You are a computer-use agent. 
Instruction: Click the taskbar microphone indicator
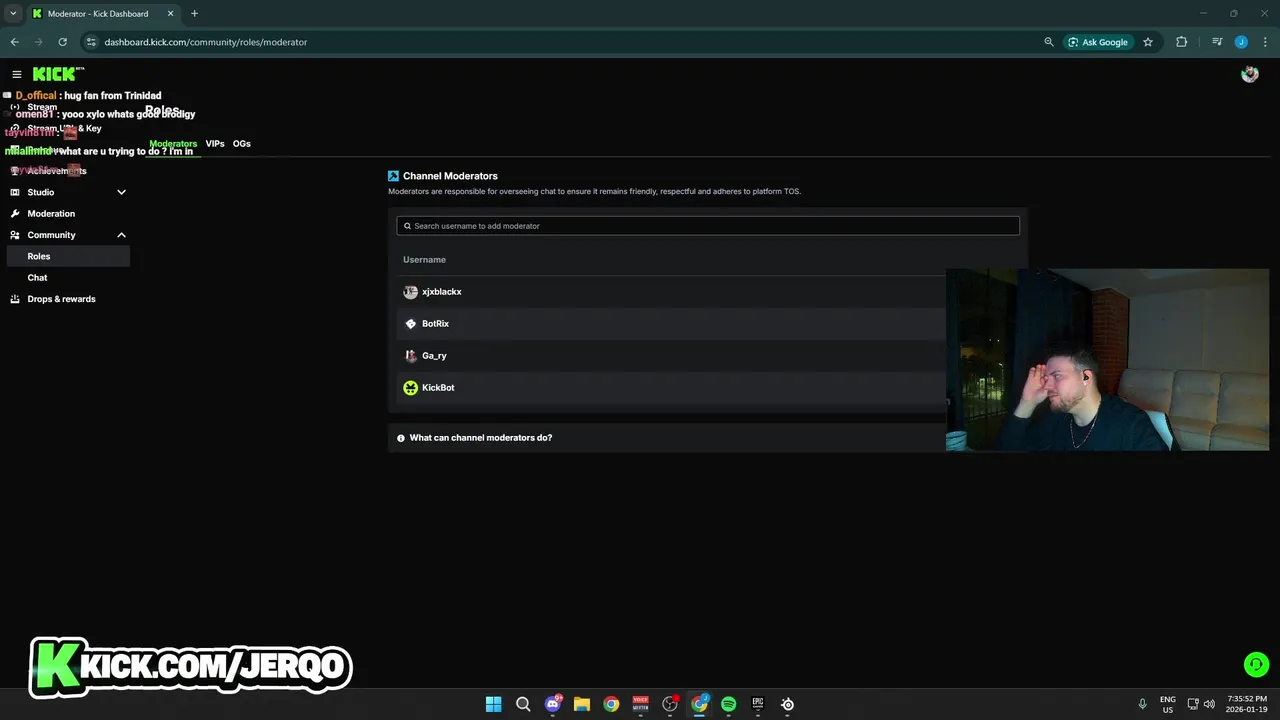(x=1143, y=704)
